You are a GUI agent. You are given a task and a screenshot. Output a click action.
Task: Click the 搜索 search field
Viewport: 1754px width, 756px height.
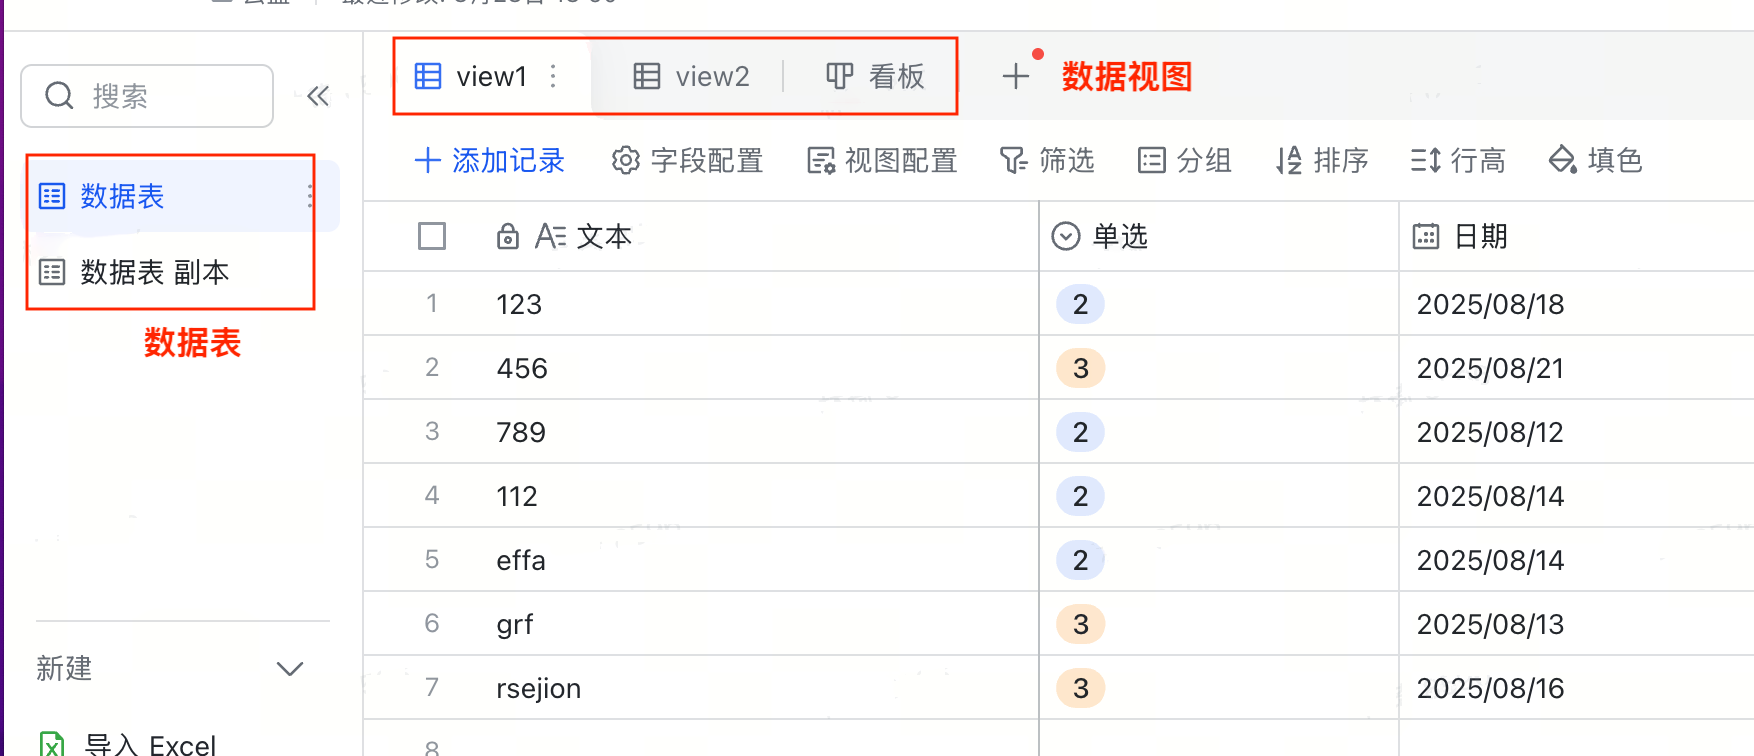pos(147,96)
